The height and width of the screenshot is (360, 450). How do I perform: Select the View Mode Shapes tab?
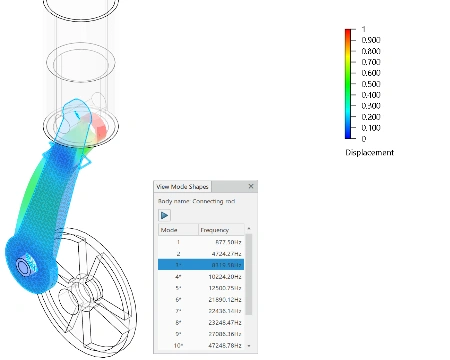pos(182,187)
